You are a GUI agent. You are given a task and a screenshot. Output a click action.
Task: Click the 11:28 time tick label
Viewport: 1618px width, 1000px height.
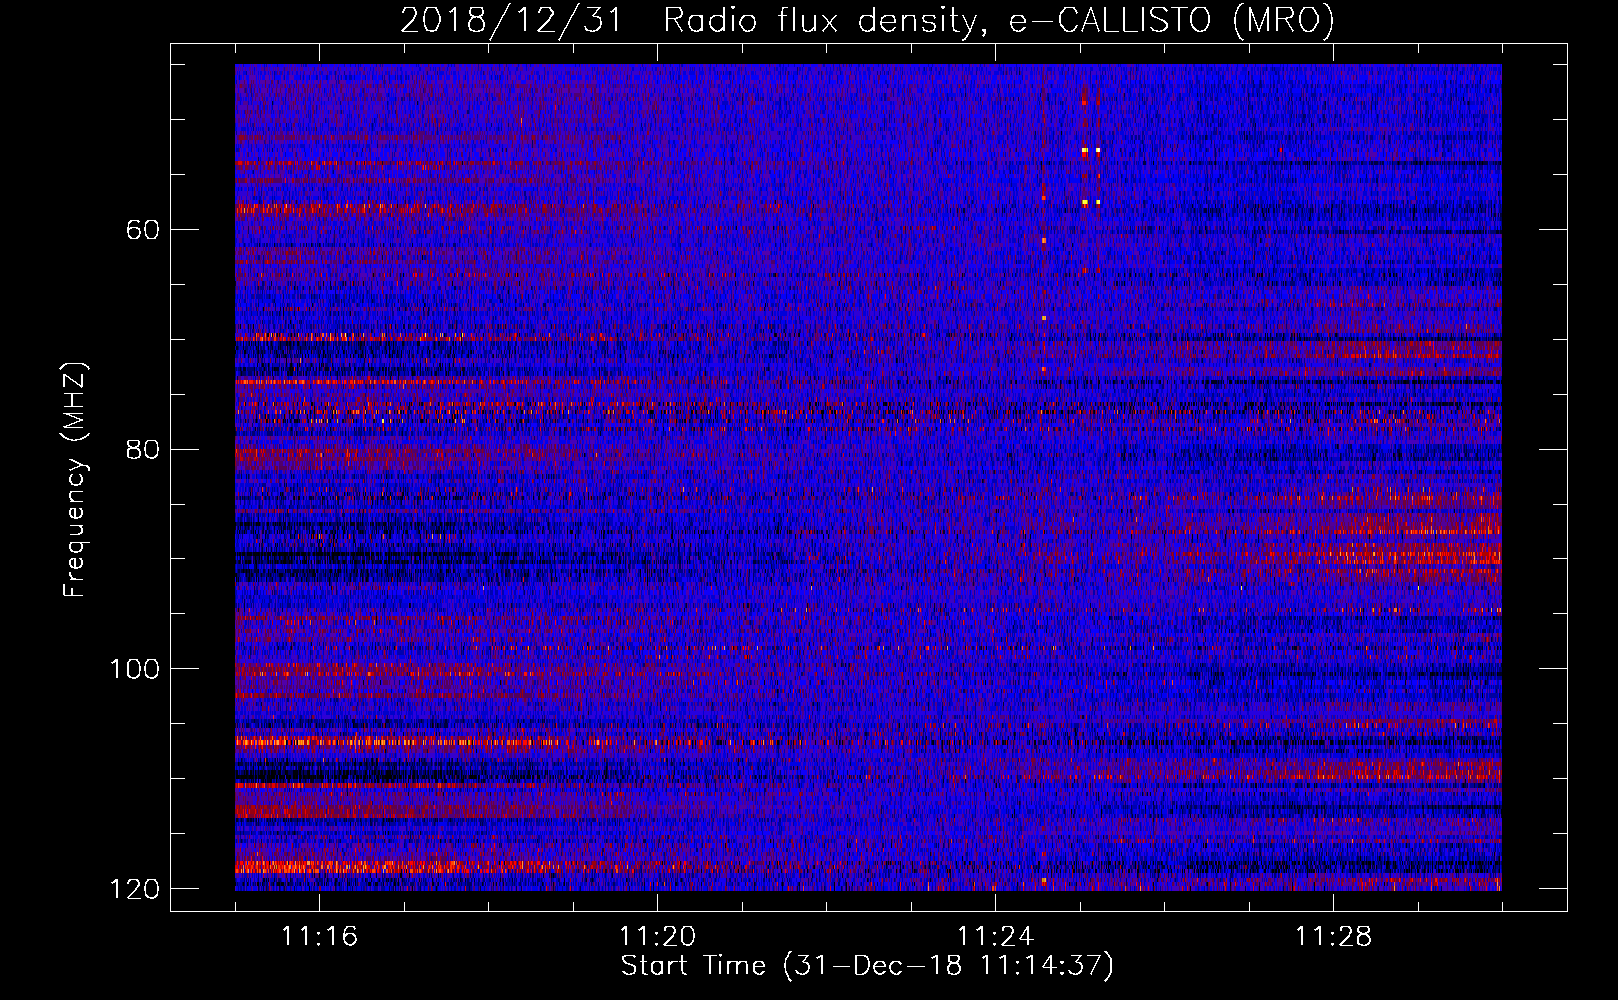1333,936
